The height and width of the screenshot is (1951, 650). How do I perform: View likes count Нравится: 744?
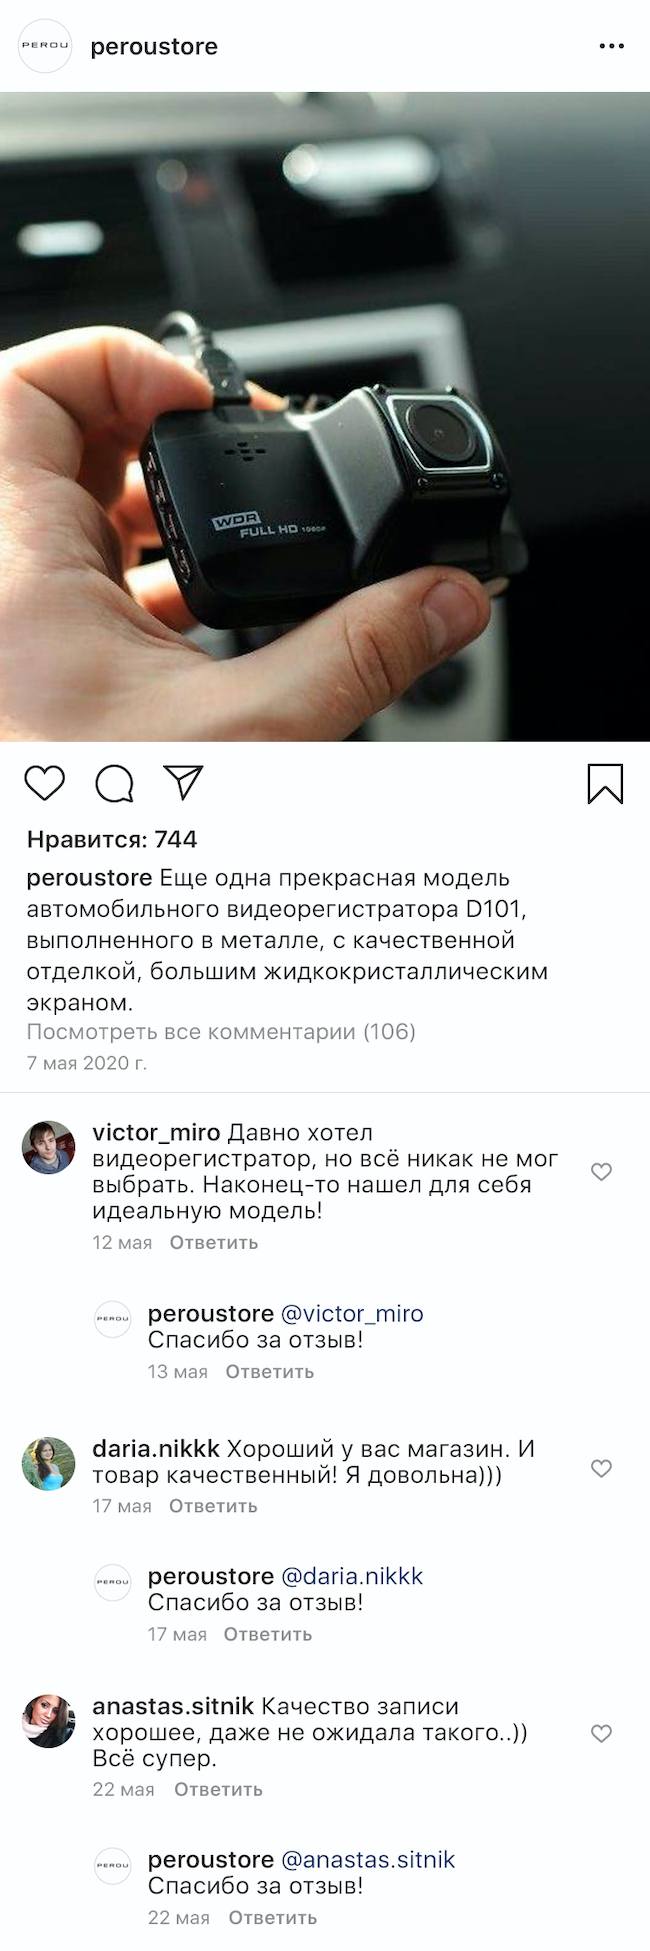click(112, 839)
